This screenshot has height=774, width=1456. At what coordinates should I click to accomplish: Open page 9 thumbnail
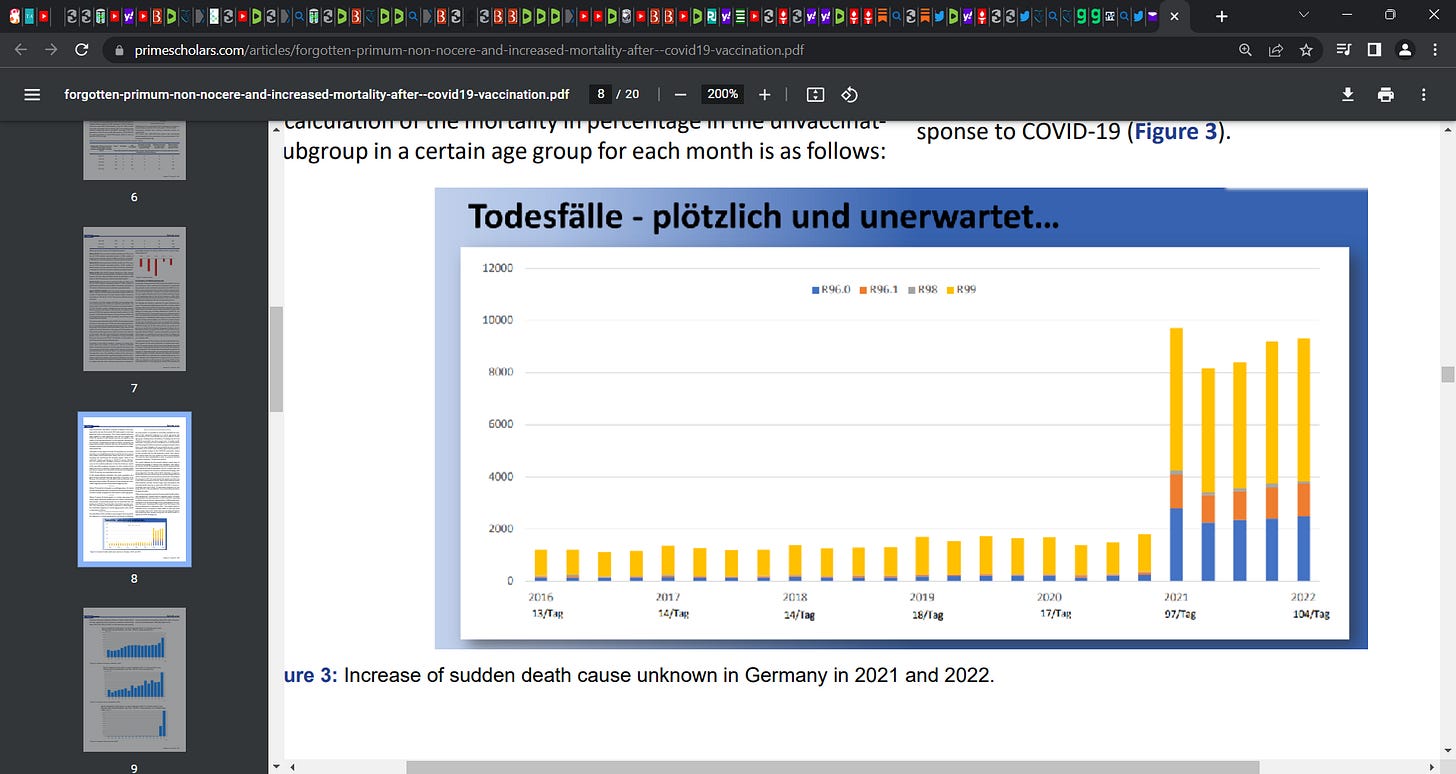pos(134,679)
